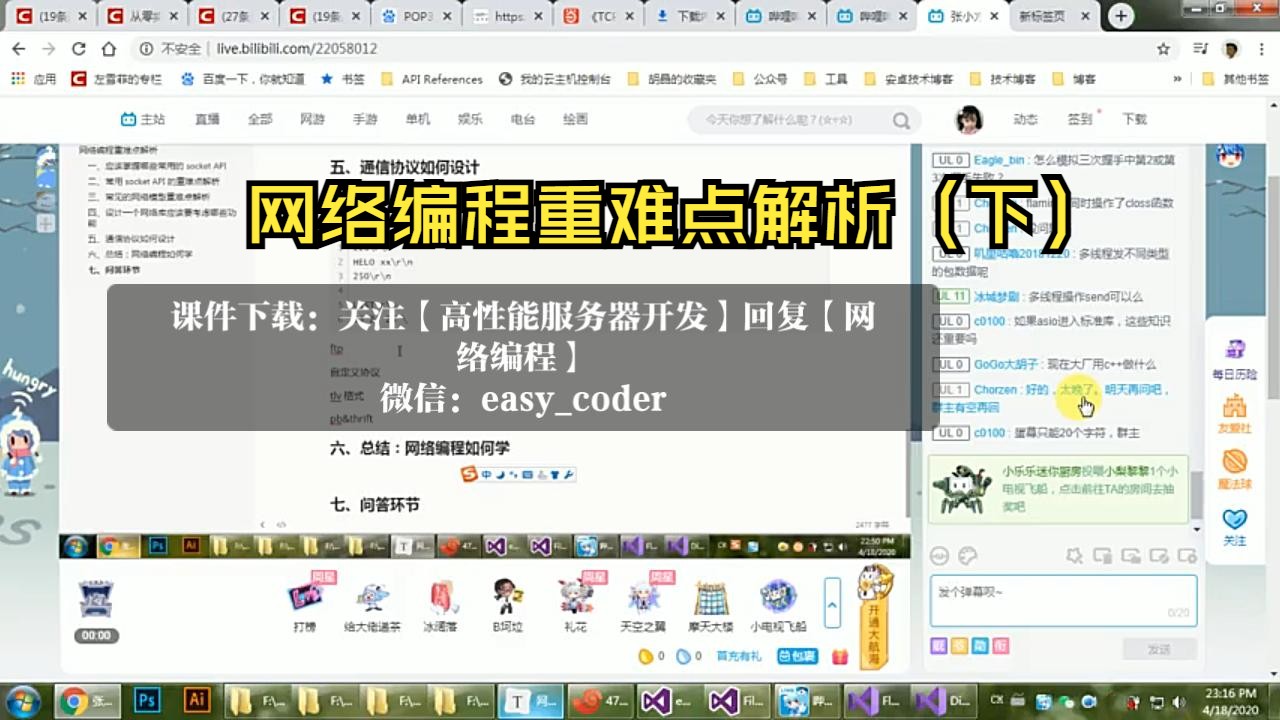Launch Photoshop from the taskbar

pos(147,701)
